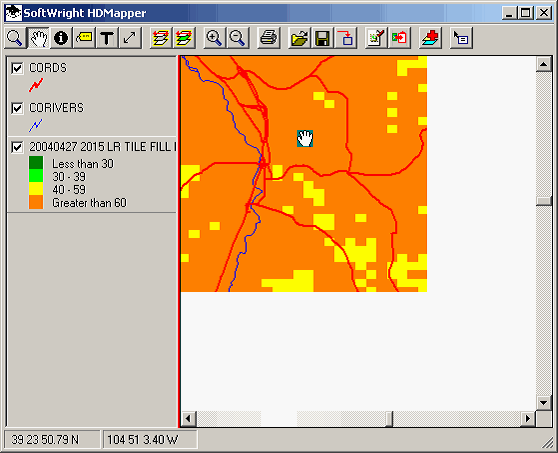The width and height of the screenshot is (558, 453).
Task: Click the add layer red plus icon
Action: (x=430, y=38)
